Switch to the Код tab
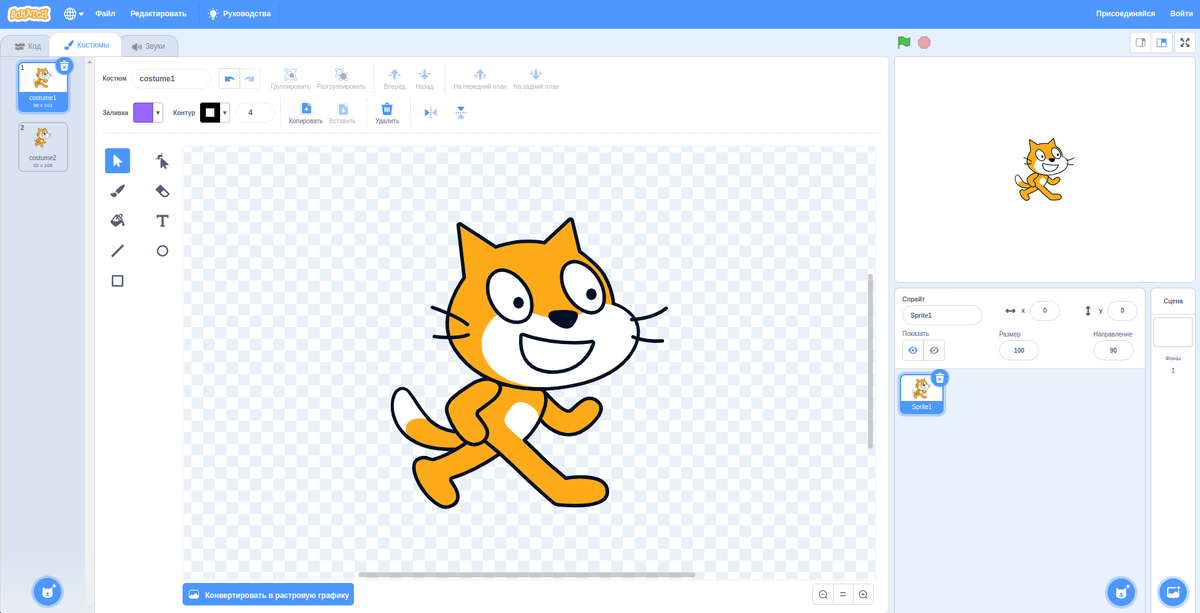Viewport: 1200px width, 613px height. click(x=27, y=46)
